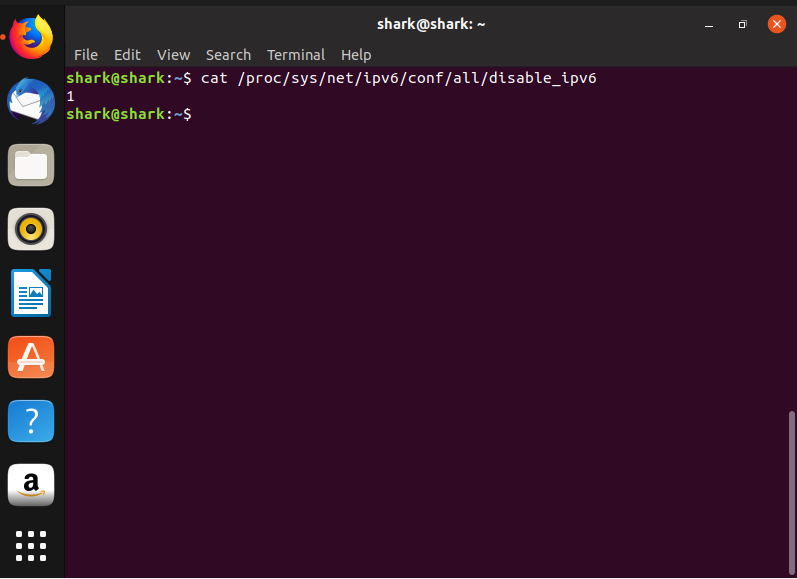Open LibreOffice Writer from the dock
The height and width of the screenshot is (579, 797).
coord(31,293)
